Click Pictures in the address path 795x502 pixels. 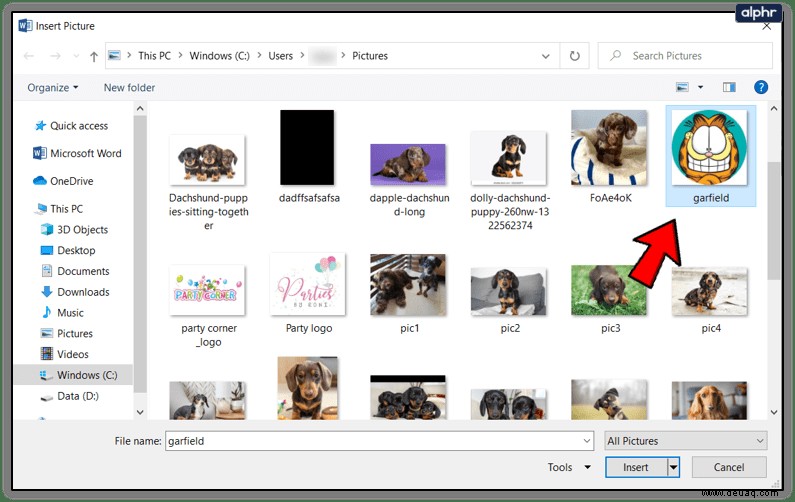370,56
